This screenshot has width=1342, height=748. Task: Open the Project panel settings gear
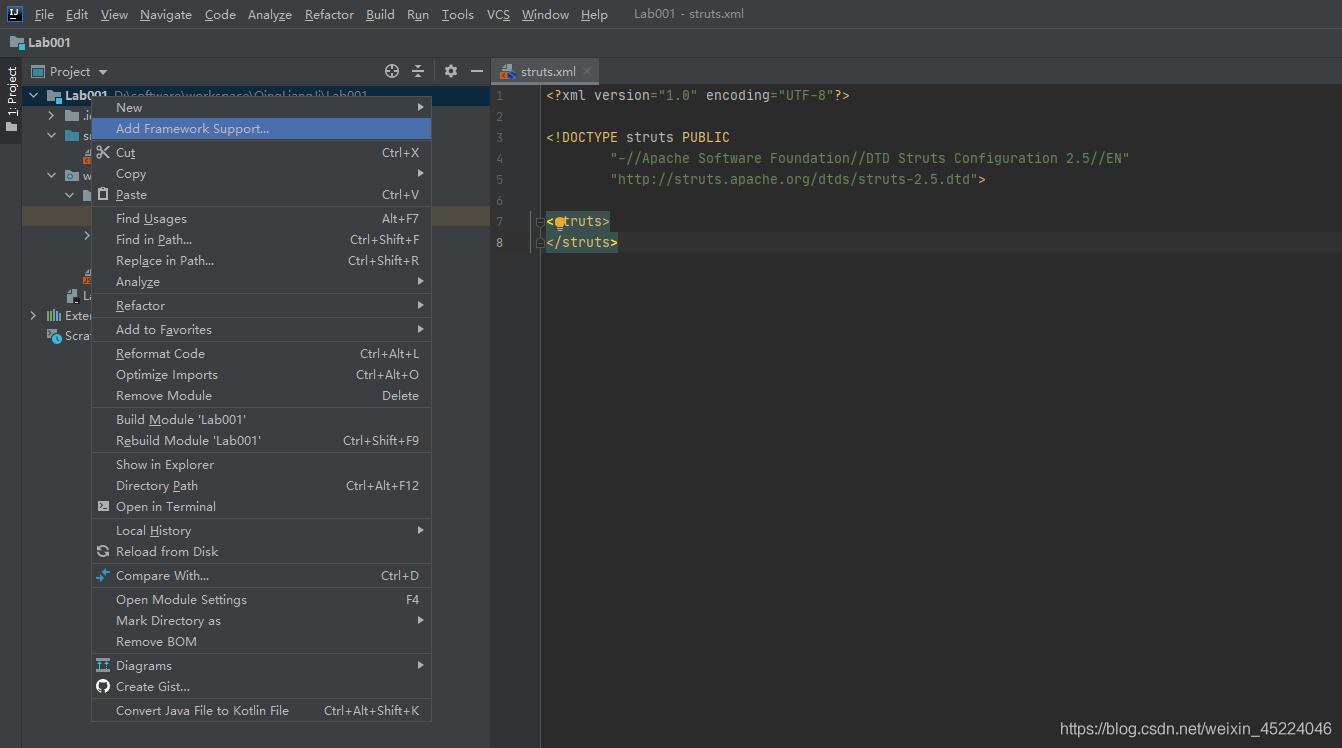tap(451, 71)
